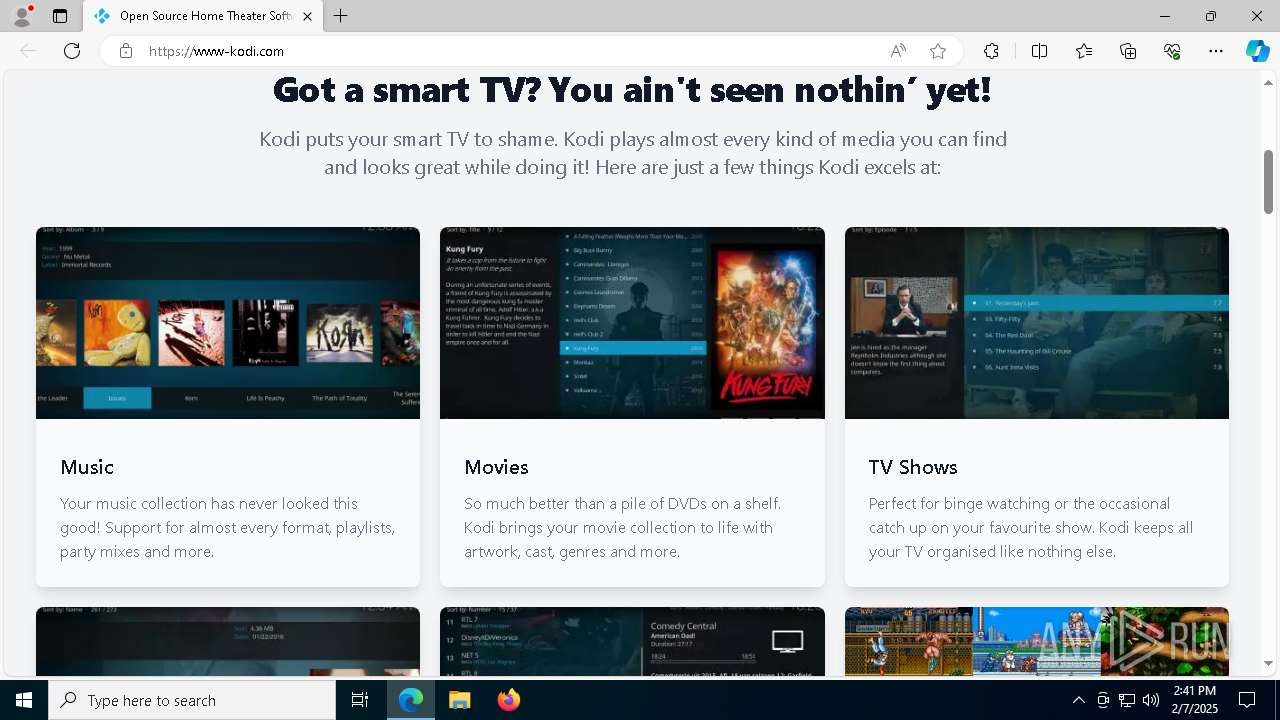
Task: Open the Favorites list
Action: pos(1084,51)
